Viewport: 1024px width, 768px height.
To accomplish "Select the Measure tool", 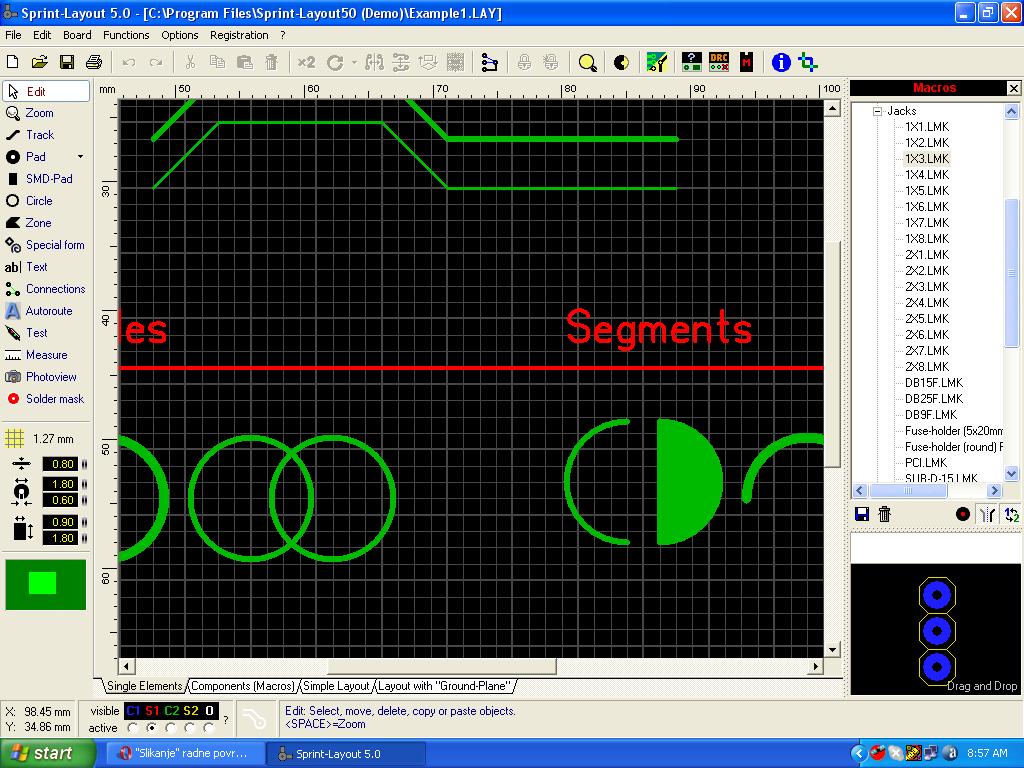I will click(x=46, y=355).
